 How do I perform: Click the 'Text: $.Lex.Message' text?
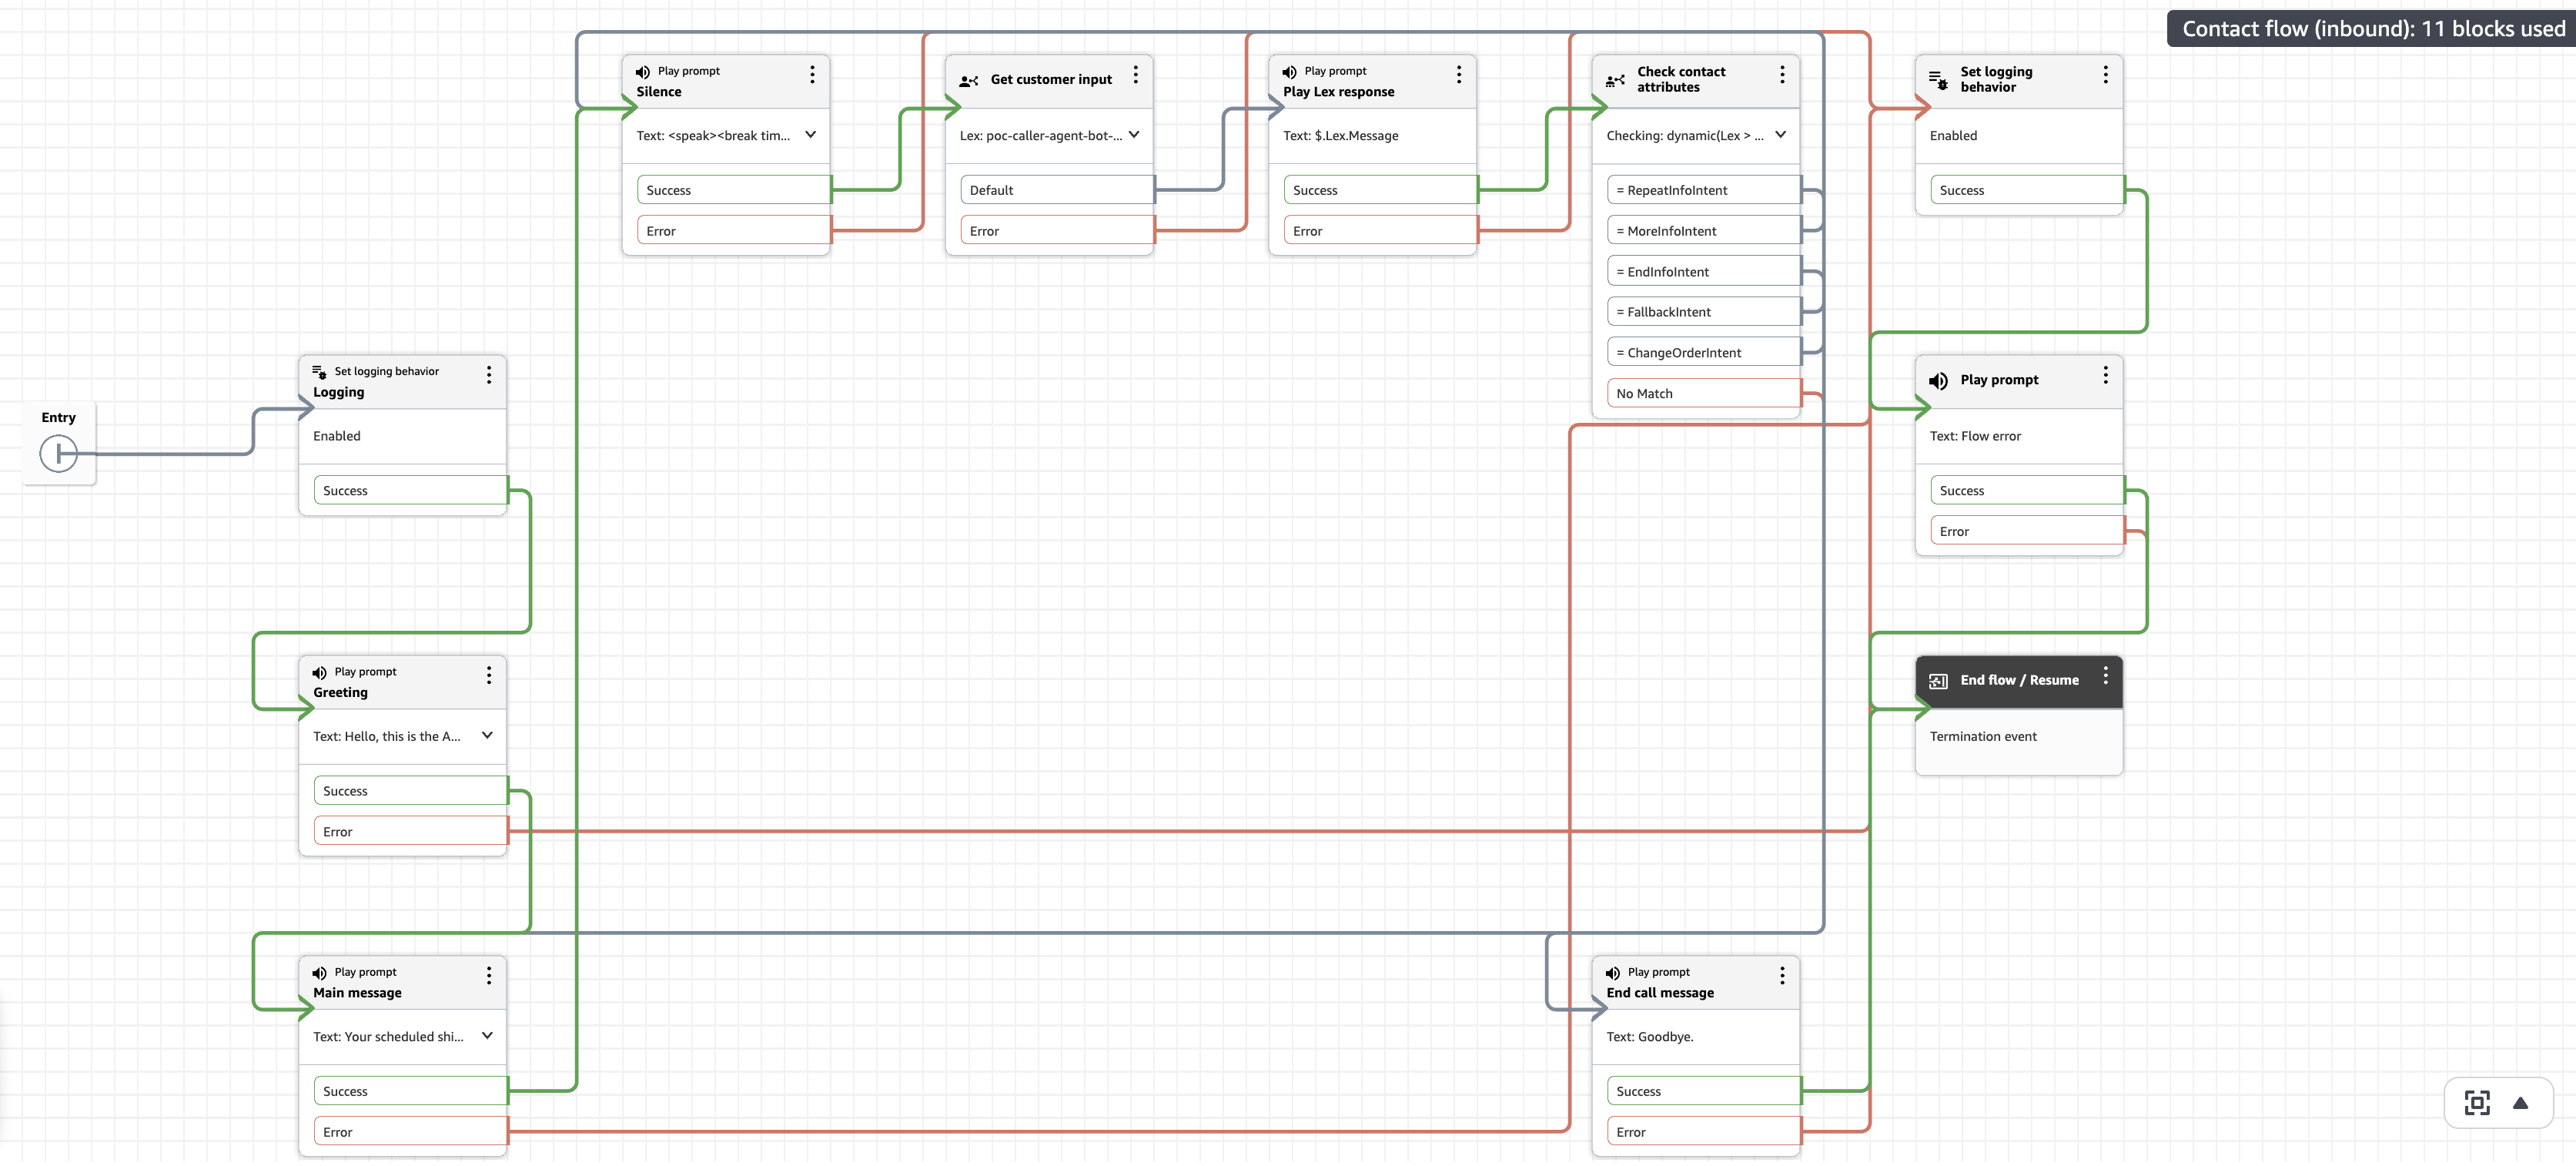pos(1340,136)
